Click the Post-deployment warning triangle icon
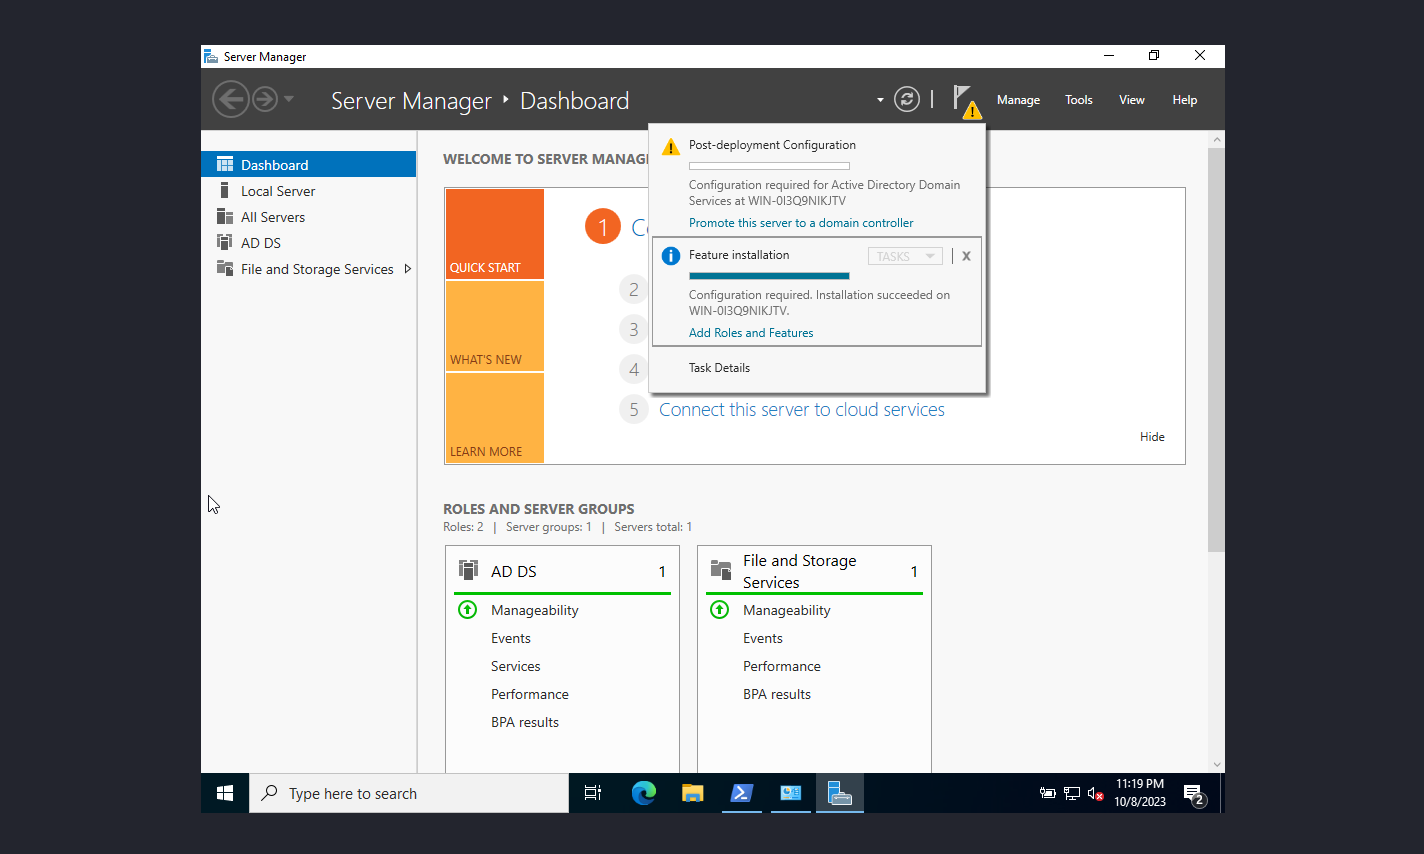Screen dimensions: 1424x854 (x=671, y=148)
